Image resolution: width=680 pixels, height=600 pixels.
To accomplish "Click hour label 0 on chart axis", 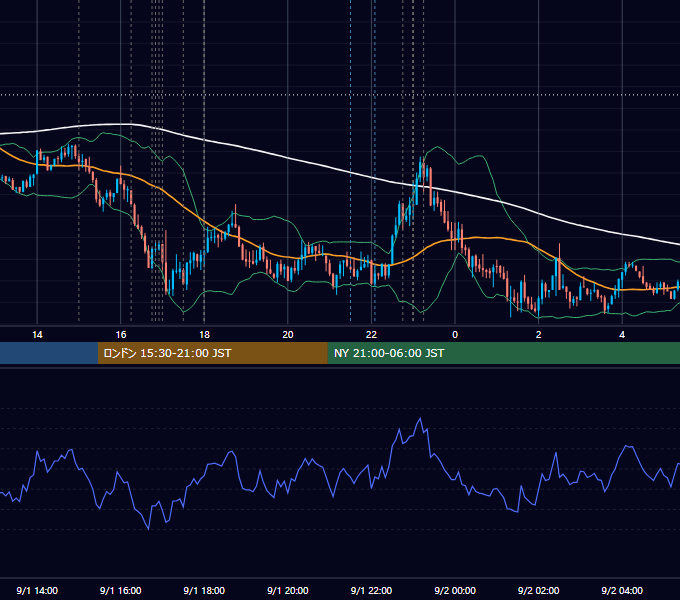I will [x=455, y=335].
